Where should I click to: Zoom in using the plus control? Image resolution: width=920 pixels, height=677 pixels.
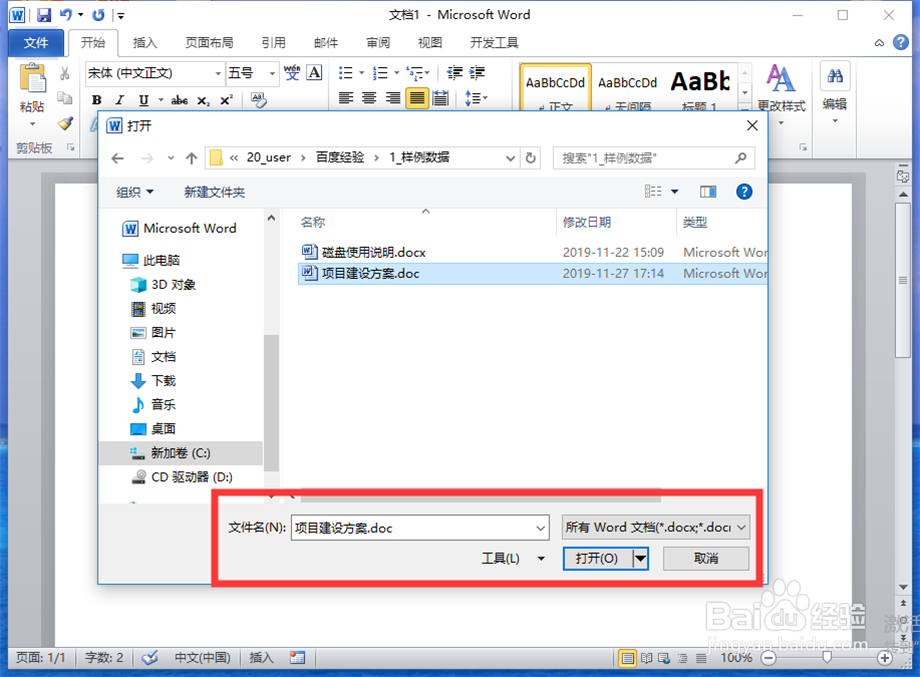coord(883,657)
